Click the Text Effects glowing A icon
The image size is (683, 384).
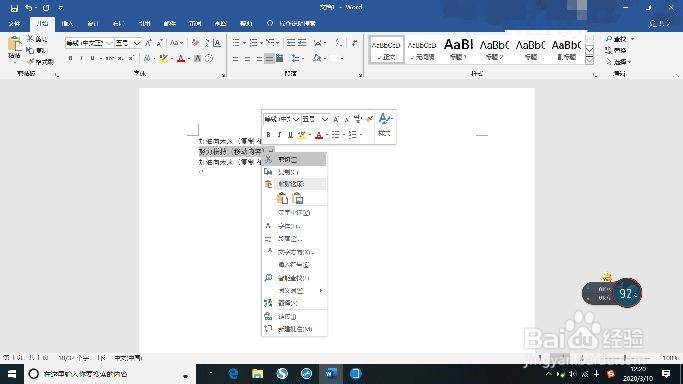(x=147, y=58)
